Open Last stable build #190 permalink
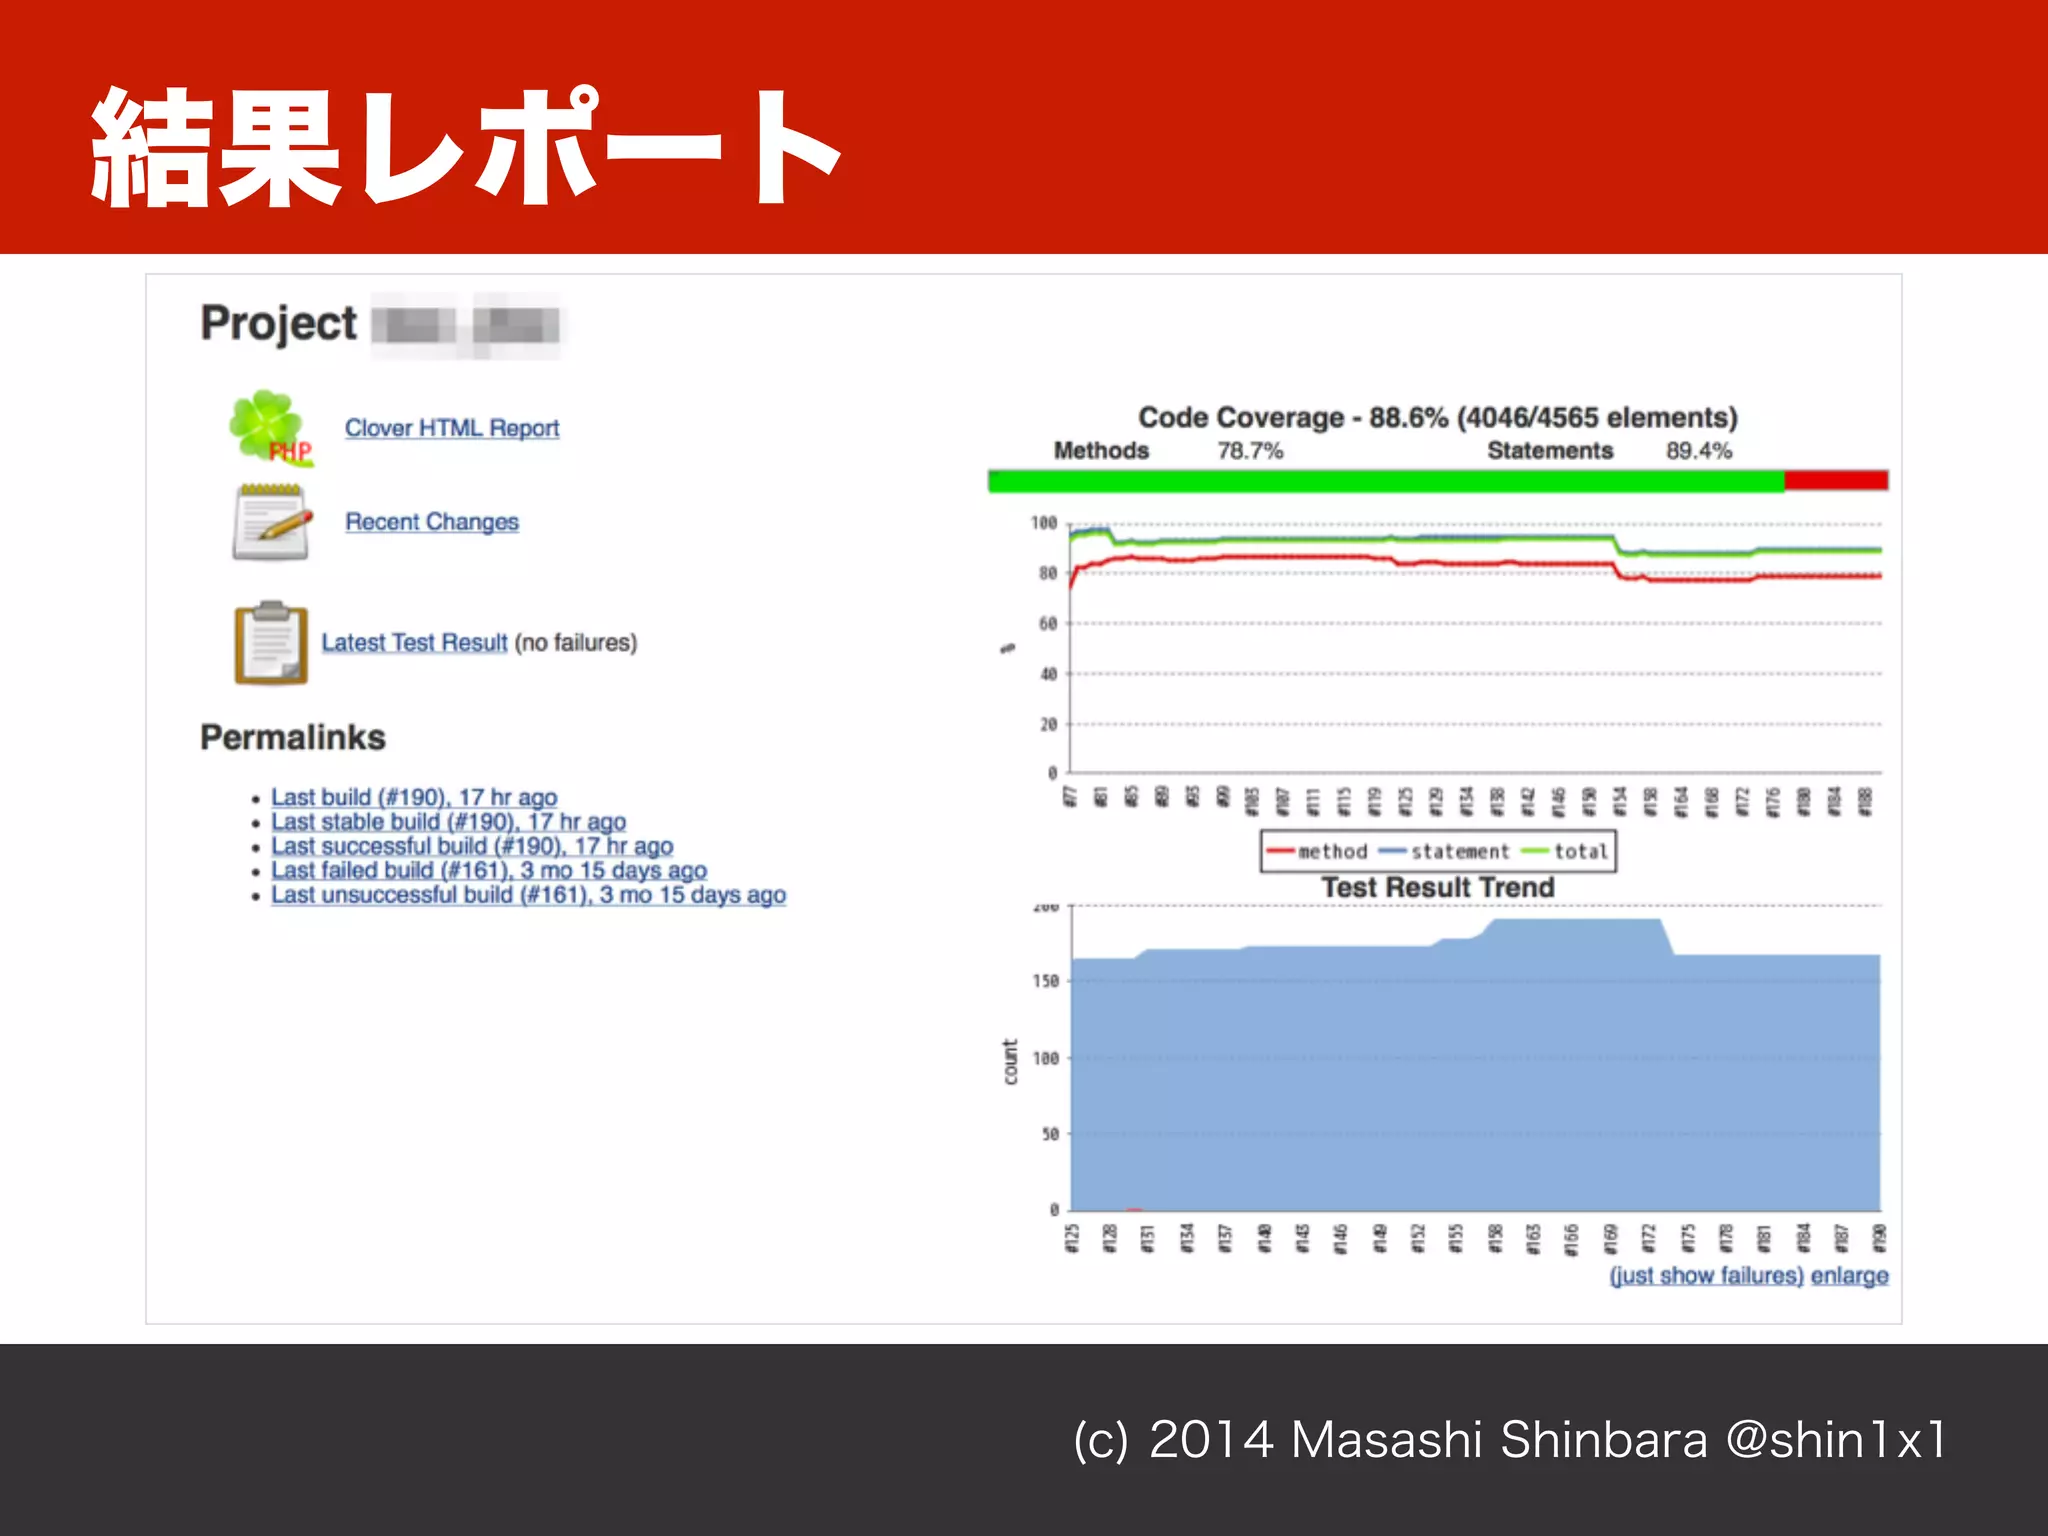This screenshot has height=1536, width=2048. tap(448, 822)
